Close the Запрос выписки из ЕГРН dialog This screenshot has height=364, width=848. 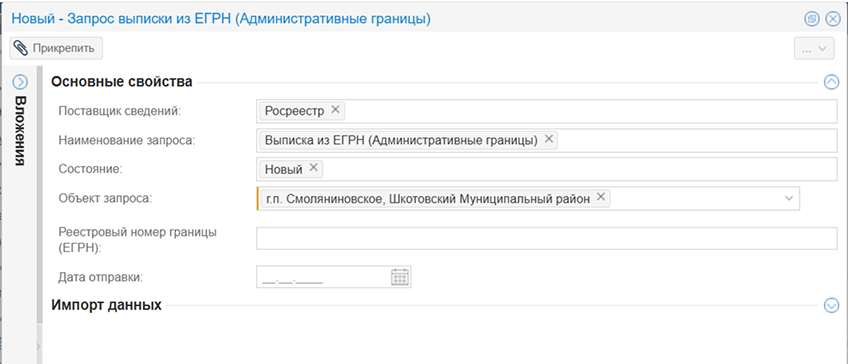tap(833, 19)
